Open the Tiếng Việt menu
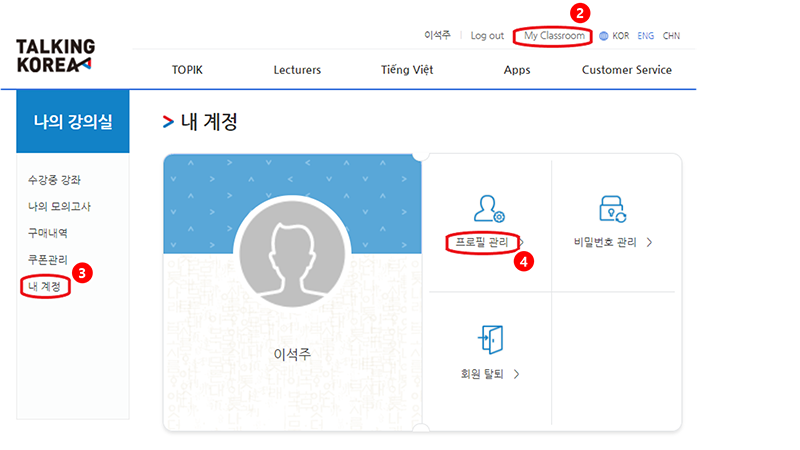 [407, 70]
